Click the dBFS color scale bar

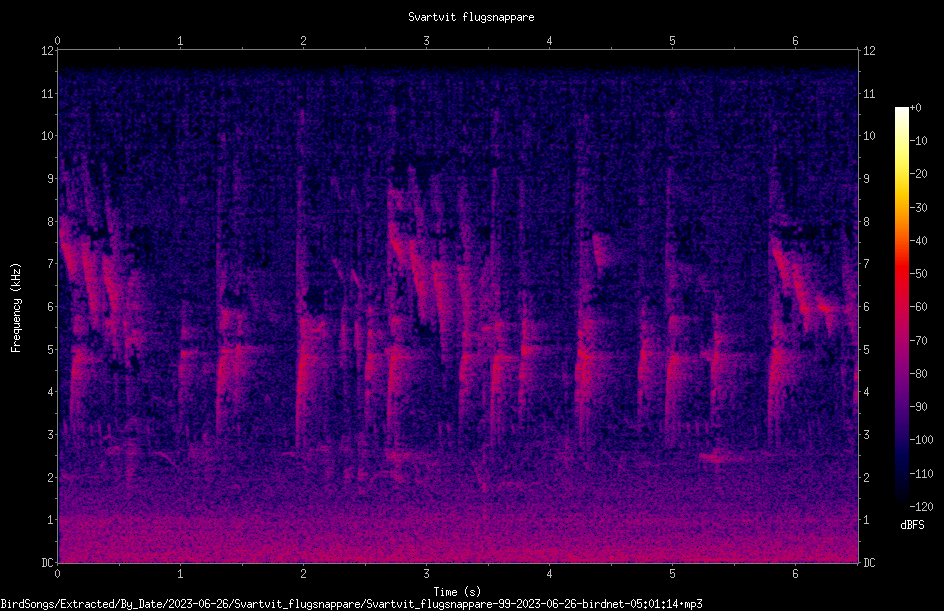901,307
